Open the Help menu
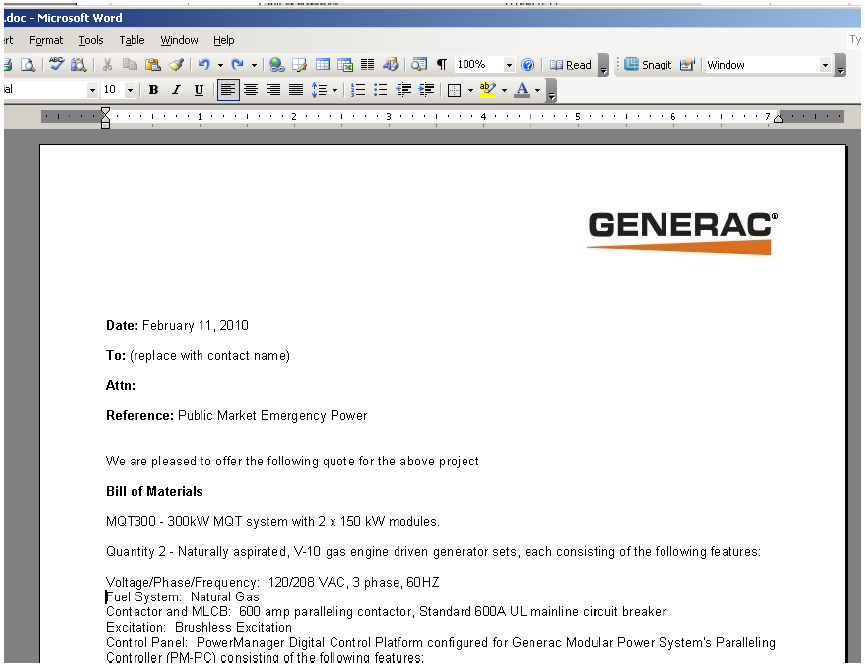Viewport: 865px width, 669px height. 223,40
